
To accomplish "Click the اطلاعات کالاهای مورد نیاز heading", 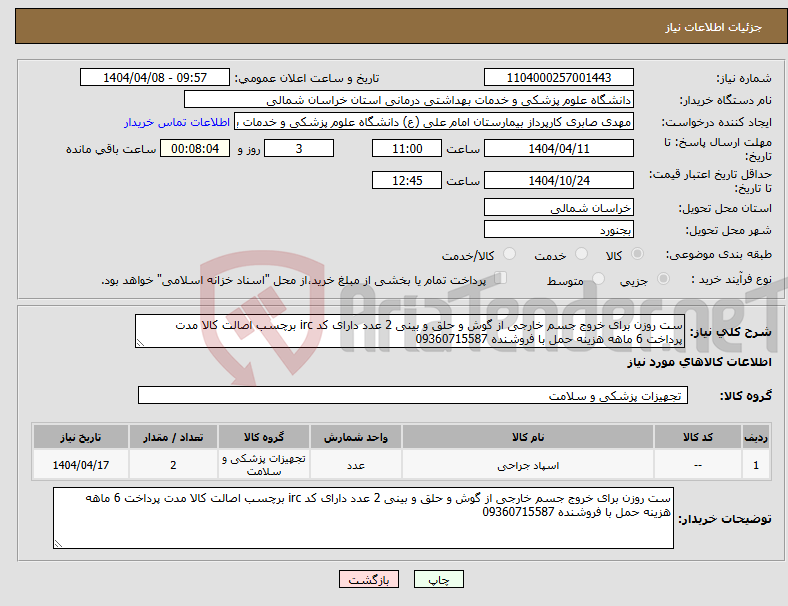I will pos(699,362).
